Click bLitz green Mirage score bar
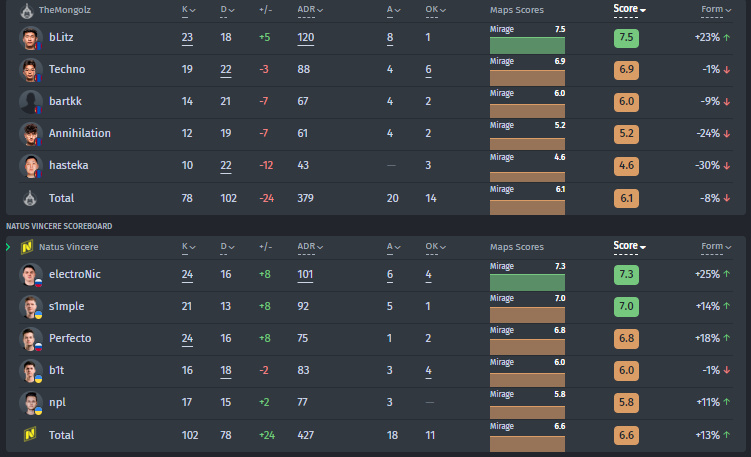Image resolution: width=751 pixels, height=457 pixels. point(527,45)
